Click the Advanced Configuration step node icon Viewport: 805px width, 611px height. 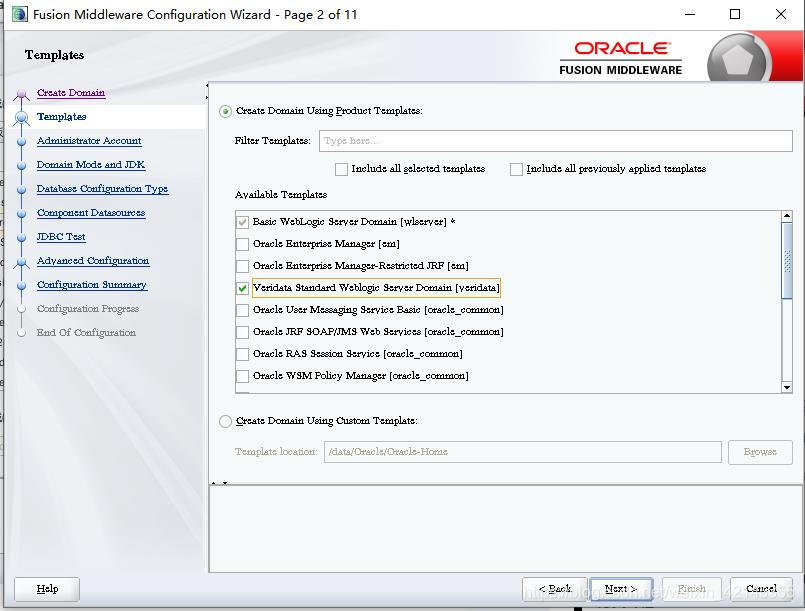22,262
